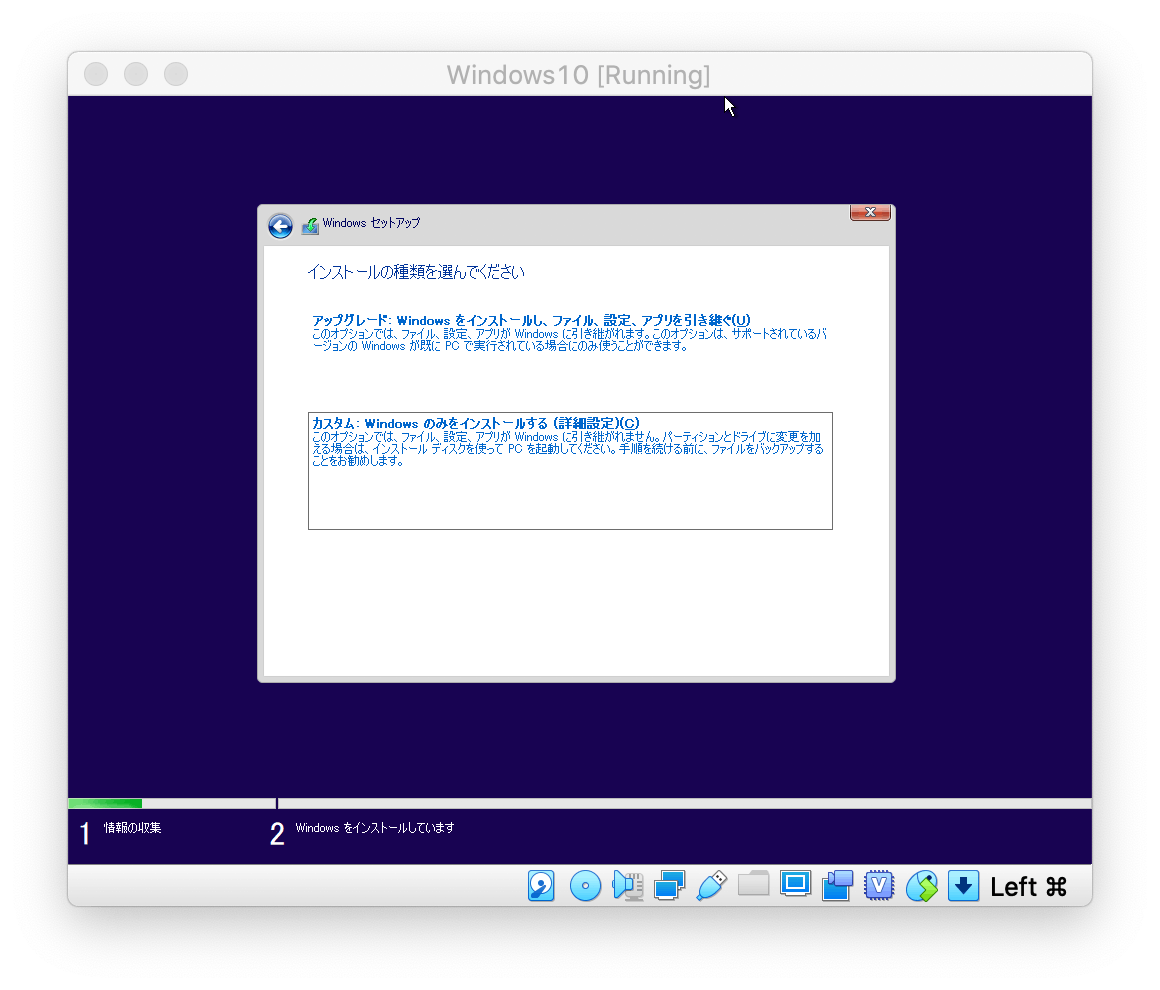Click the mouse integration status icon
Viewport: 1160px width, 990px height.
tap(921, 885)
